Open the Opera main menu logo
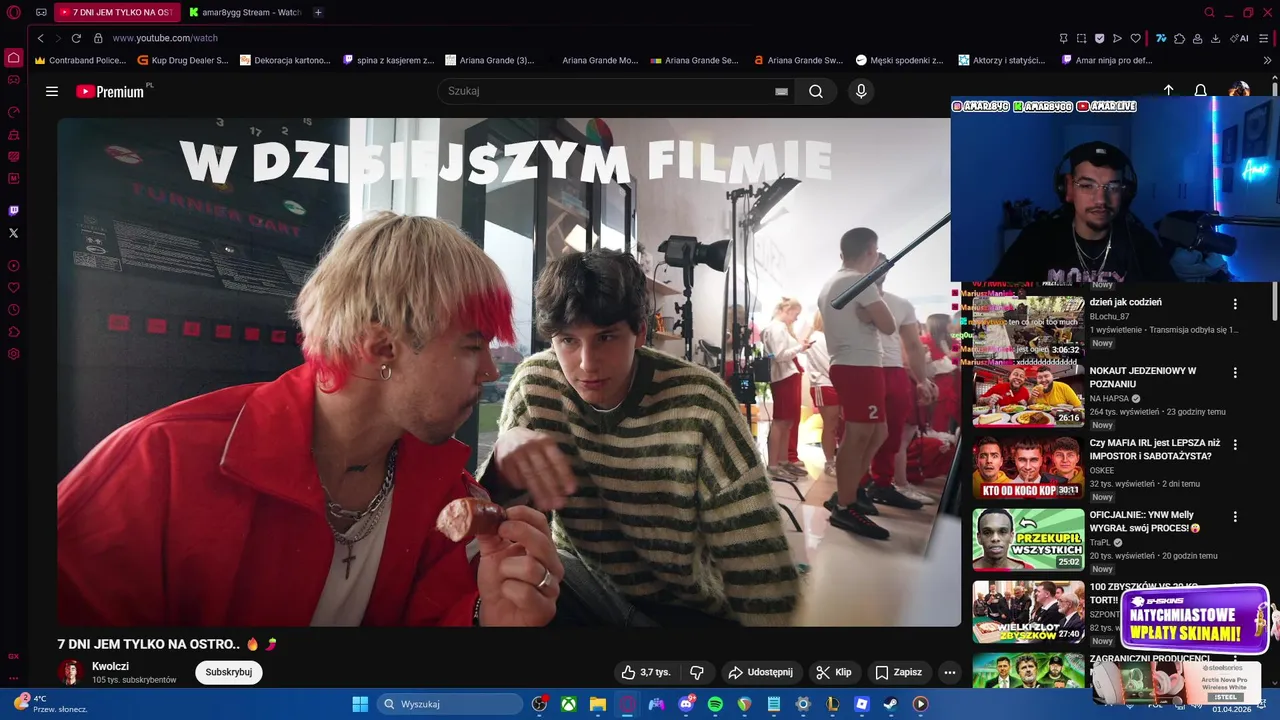 click(13, 12)
